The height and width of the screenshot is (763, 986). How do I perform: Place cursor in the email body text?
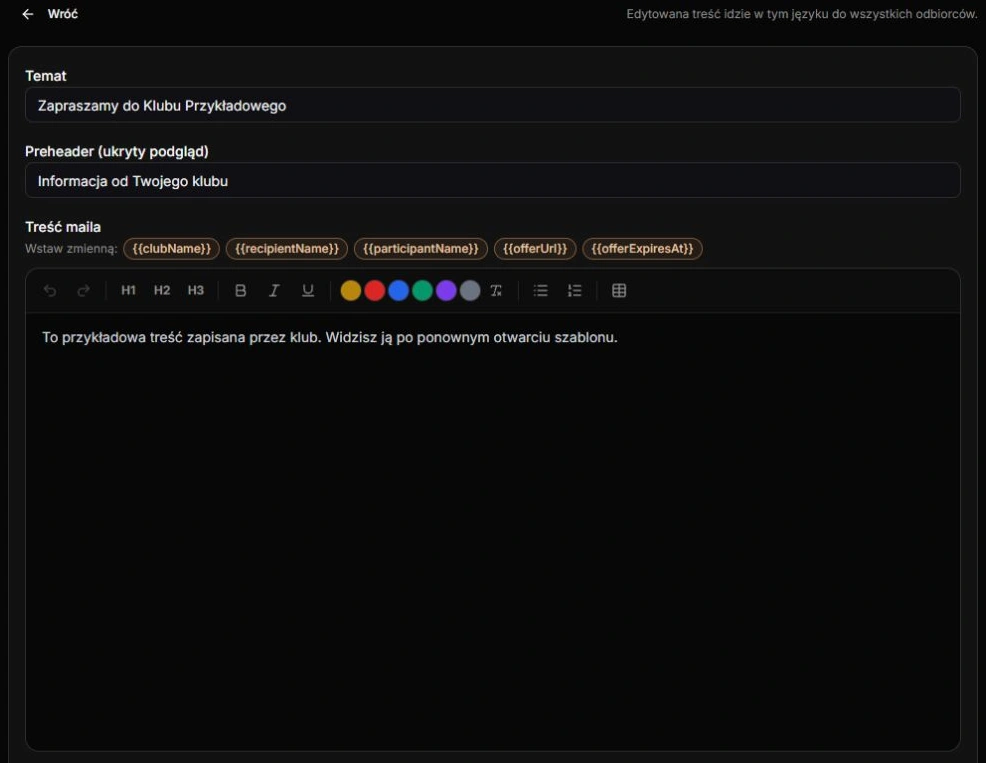pyautogui.click(x=330, y=337)
